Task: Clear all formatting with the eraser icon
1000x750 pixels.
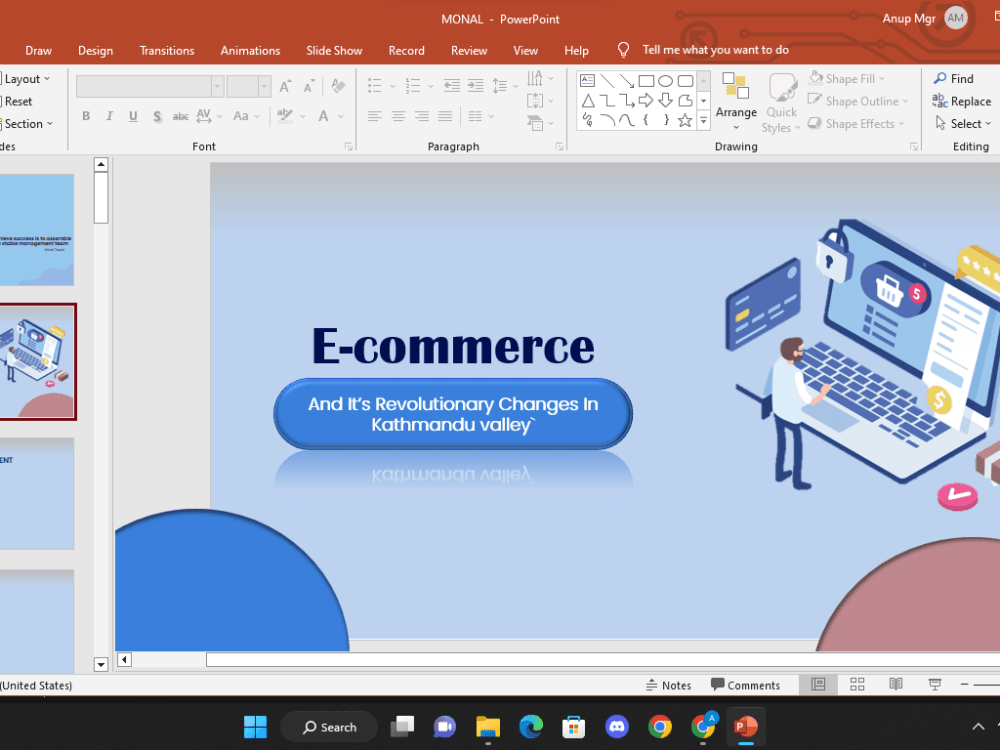Action: 338,86
